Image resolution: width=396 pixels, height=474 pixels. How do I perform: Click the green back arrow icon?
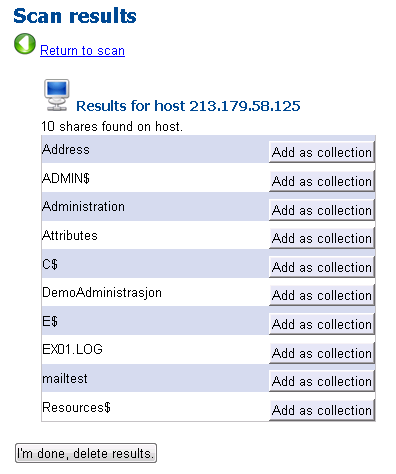25,44
